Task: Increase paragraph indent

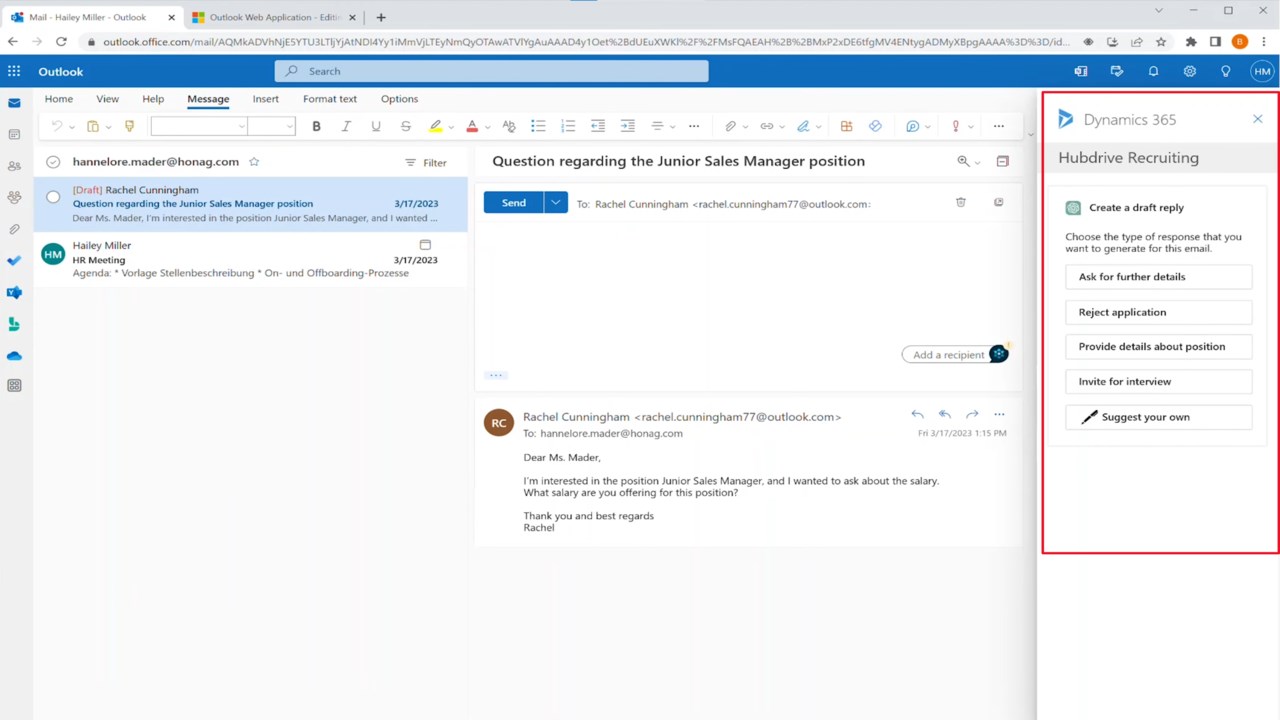Action: (x=628, y=126)
